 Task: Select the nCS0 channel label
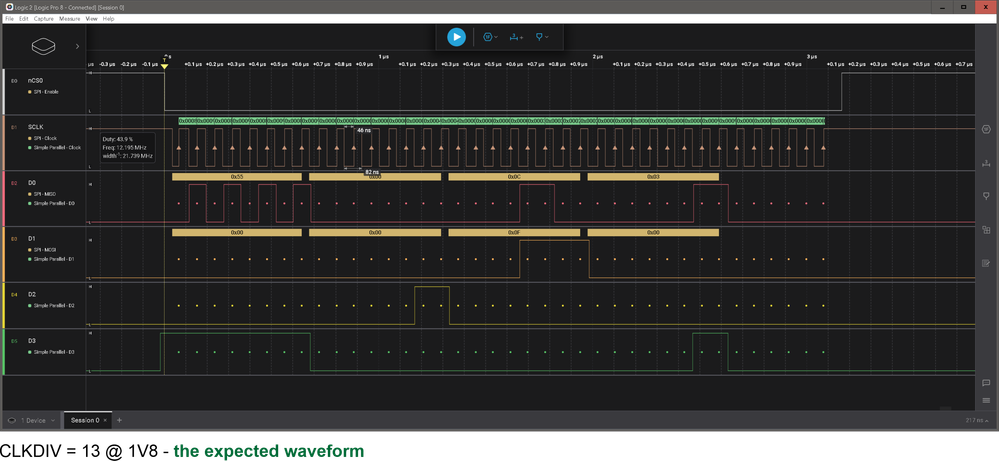click(x=36, y=81)
